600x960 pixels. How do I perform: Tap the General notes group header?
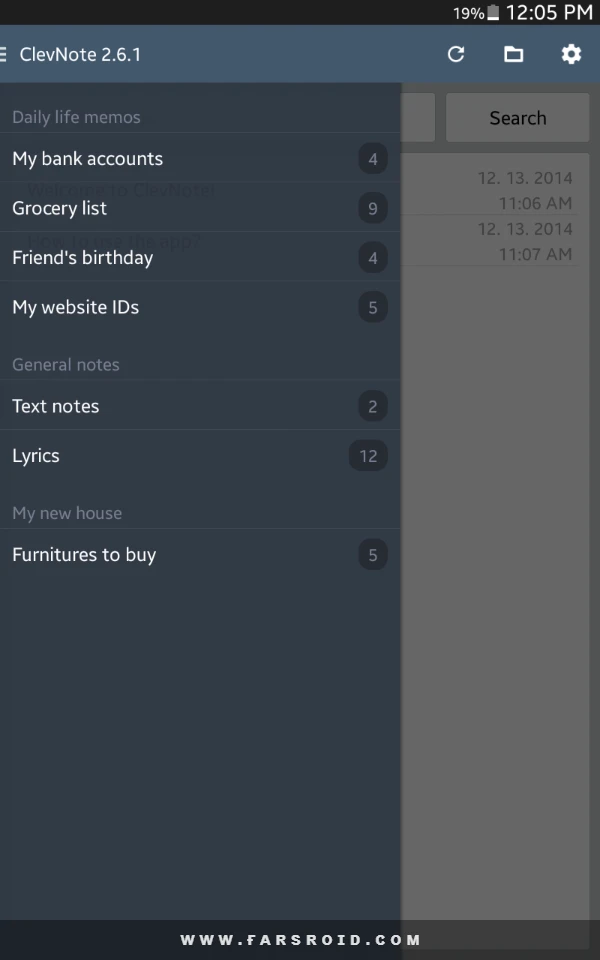click(x=66, y=364)
